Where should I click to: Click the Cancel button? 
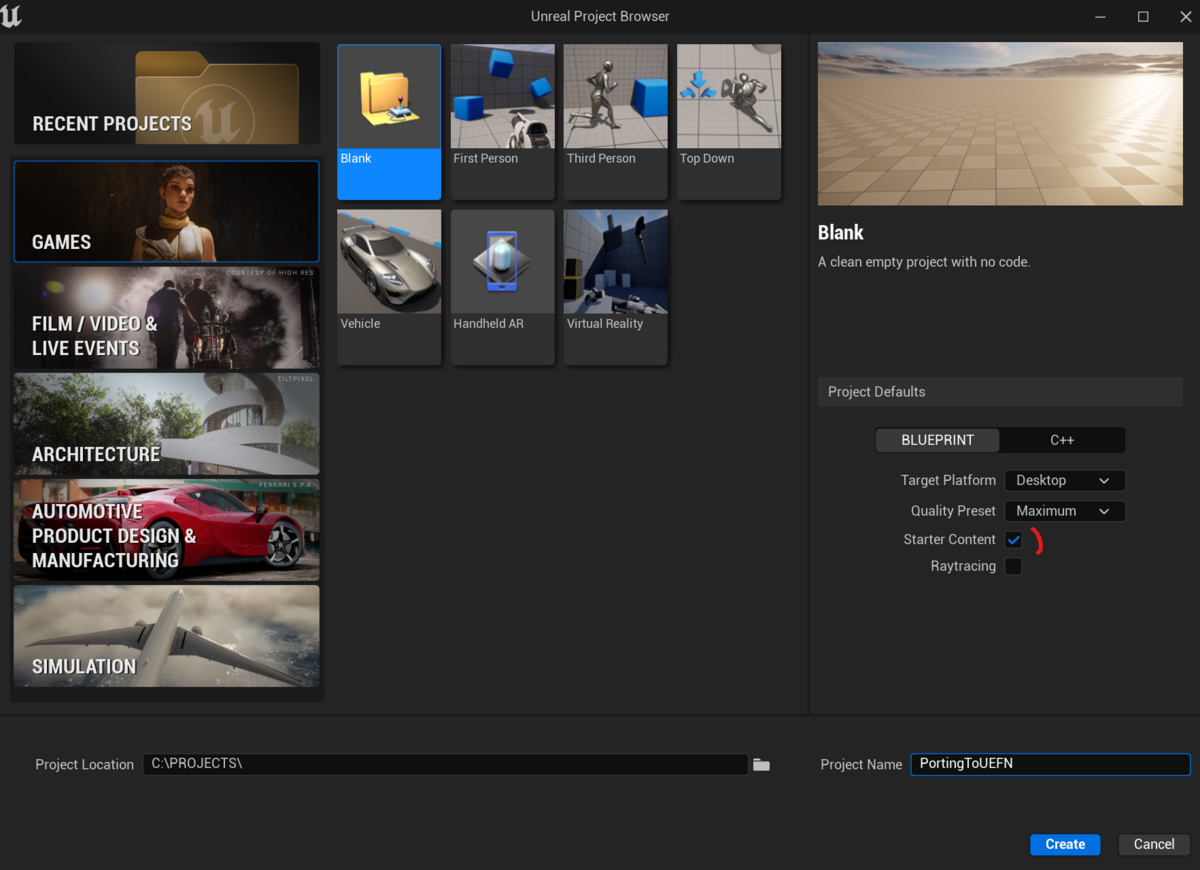point(1154,844)
